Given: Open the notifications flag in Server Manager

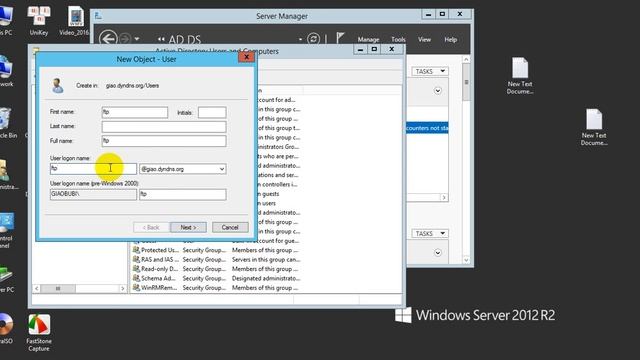Looking at the screenshot, I should 340,38.
